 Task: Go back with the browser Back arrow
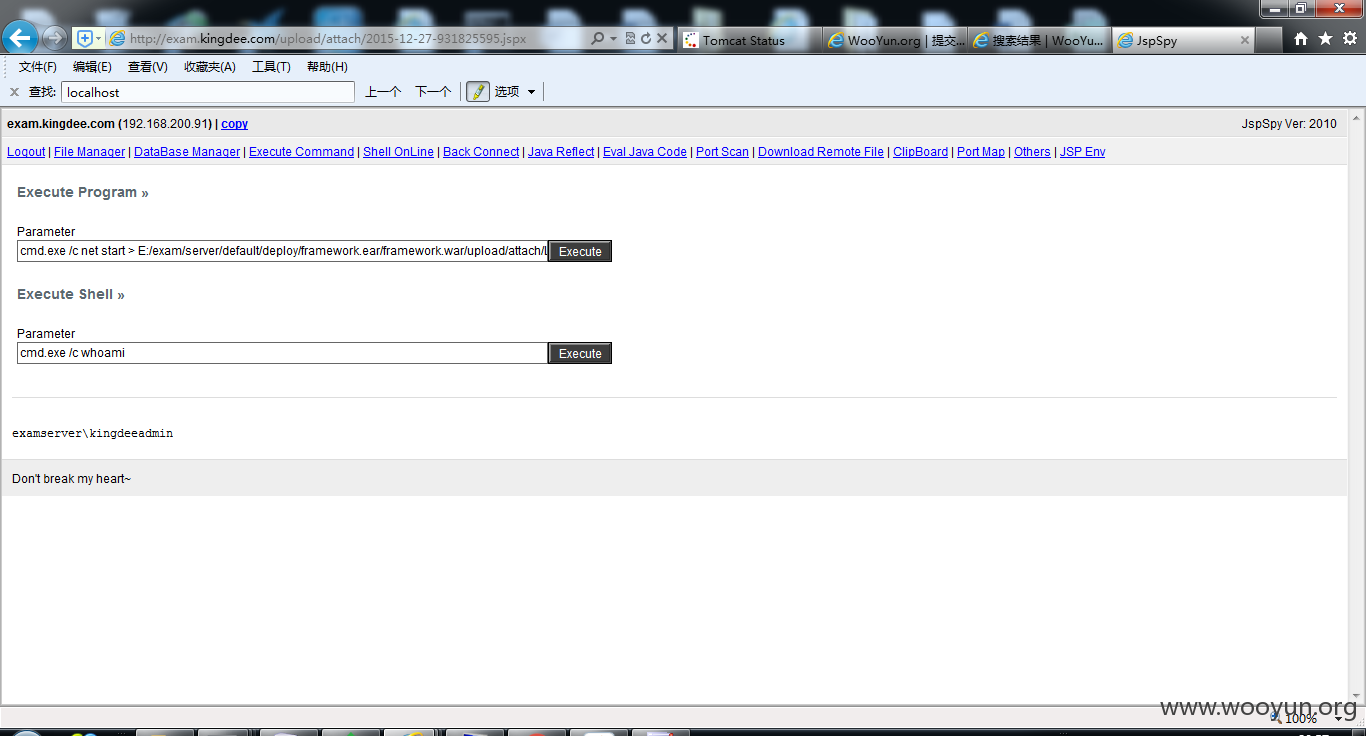(x=20, y=38)
